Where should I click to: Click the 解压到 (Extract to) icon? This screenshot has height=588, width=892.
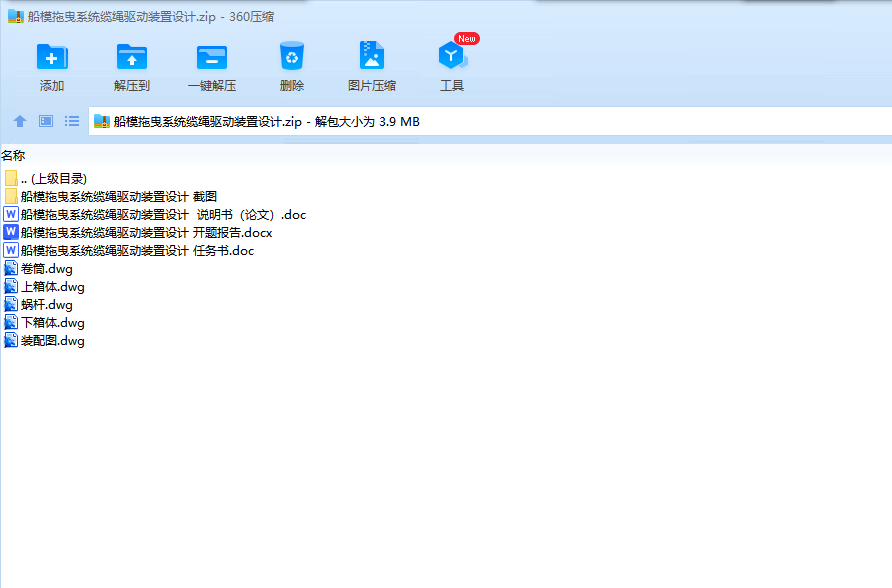131,57
